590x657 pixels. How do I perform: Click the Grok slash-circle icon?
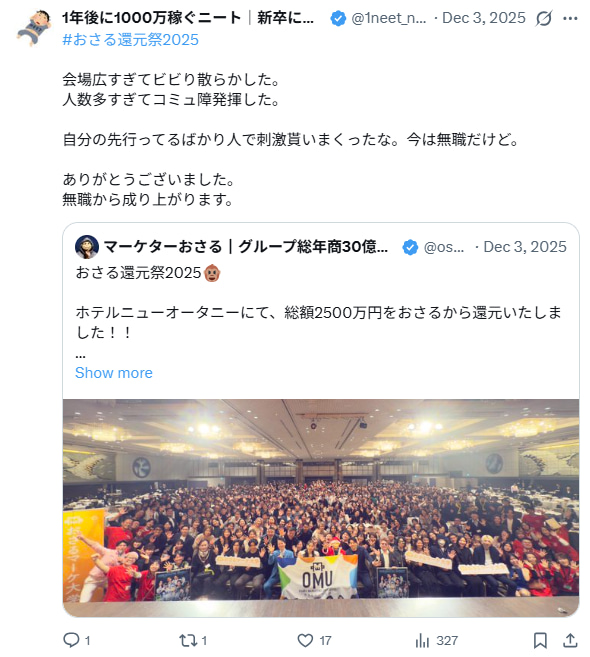(x=543, y=18)
